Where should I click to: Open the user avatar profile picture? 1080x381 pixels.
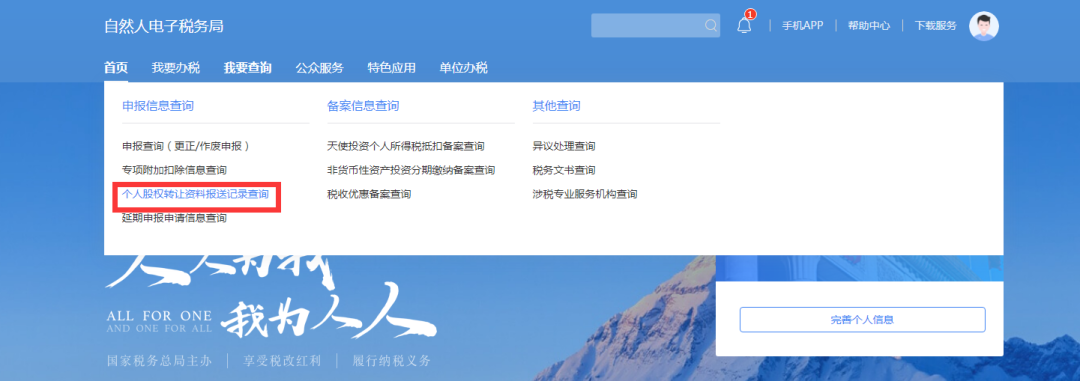point(984,25)
